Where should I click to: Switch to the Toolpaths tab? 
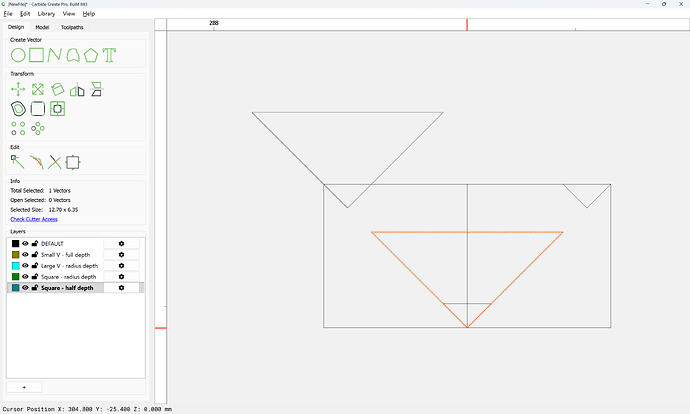point(72,27)
